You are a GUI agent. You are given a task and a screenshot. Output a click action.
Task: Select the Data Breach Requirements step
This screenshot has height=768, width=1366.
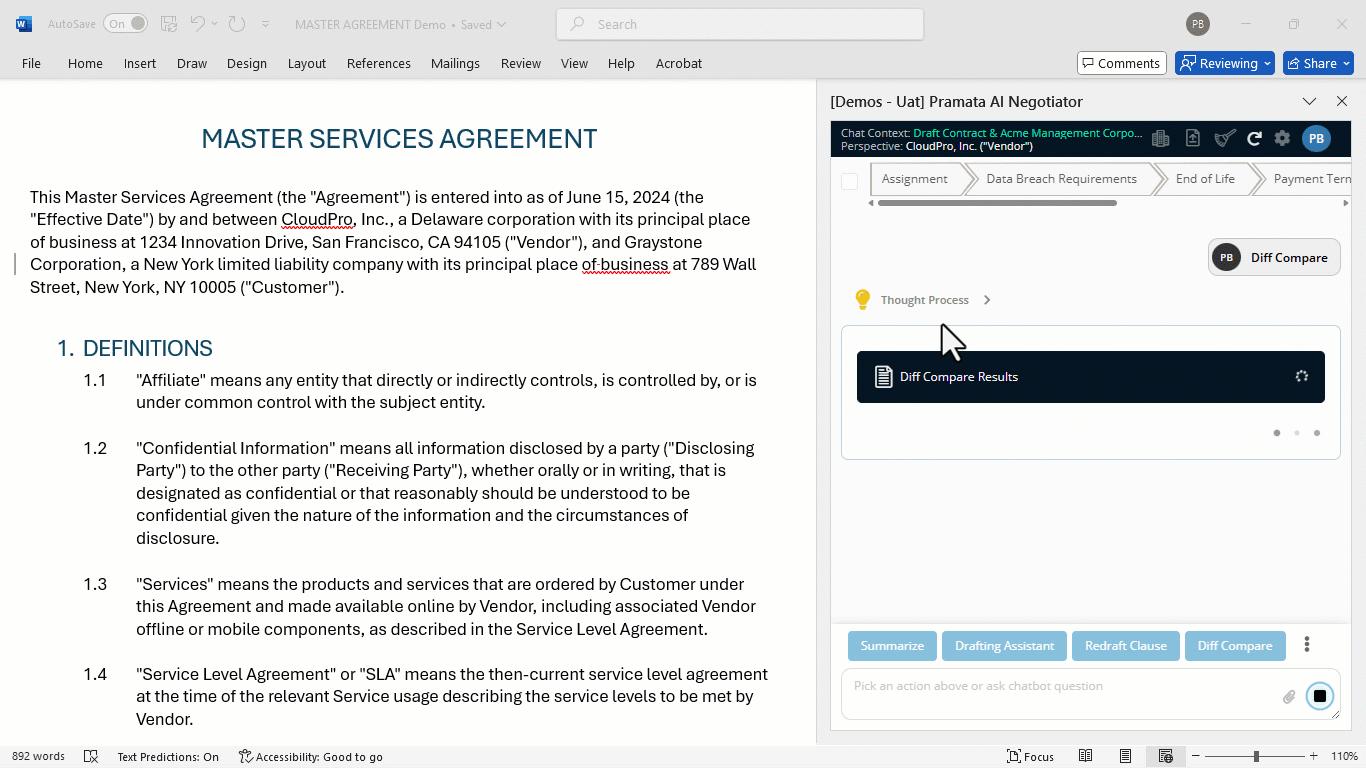[1061, 179]
